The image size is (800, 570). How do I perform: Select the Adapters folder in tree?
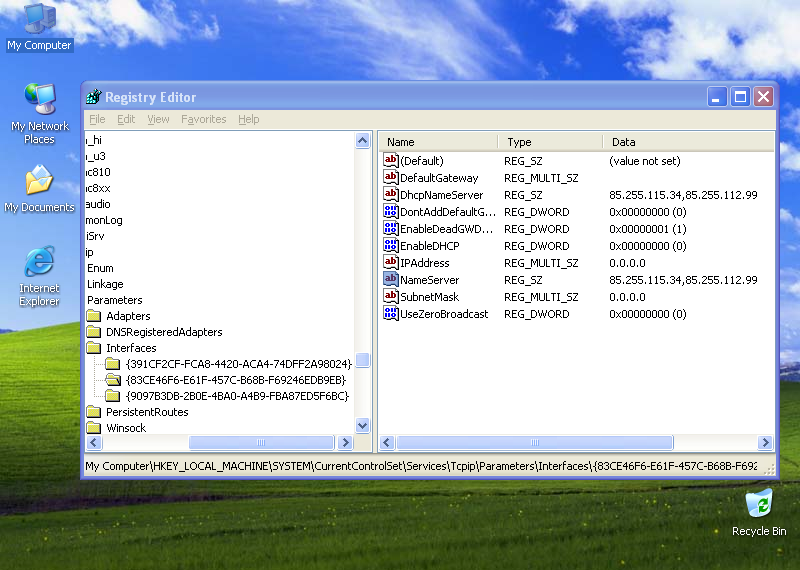[128, 316]
